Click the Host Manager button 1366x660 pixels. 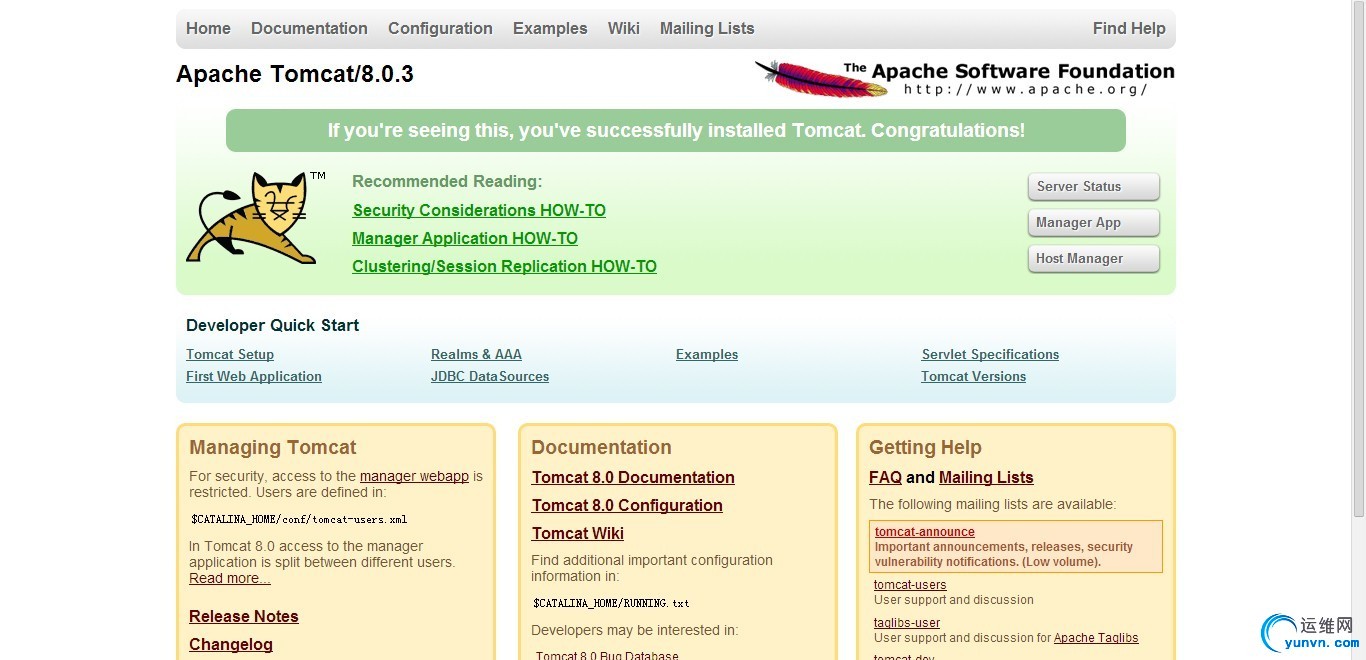coord(1094,259)
